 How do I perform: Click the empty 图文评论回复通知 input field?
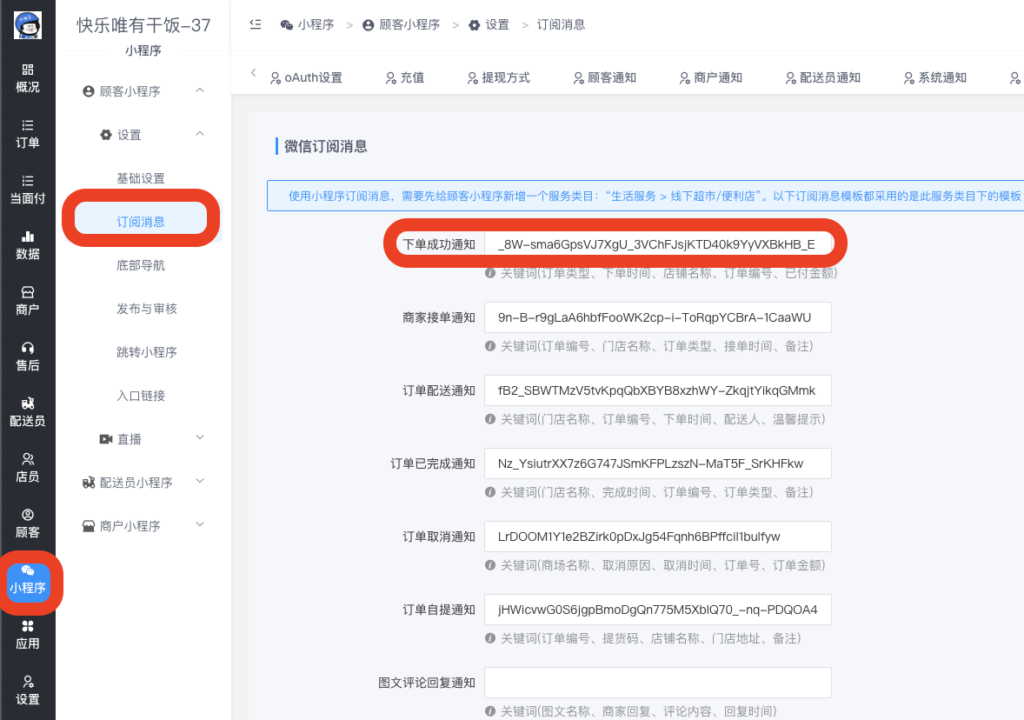point(657,682)
